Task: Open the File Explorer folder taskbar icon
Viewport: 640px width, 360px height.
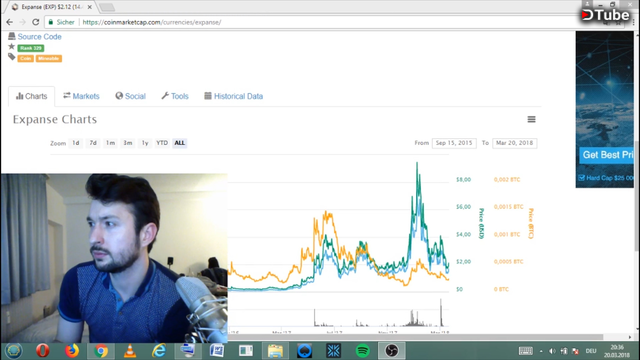Action: click(275, 351)
